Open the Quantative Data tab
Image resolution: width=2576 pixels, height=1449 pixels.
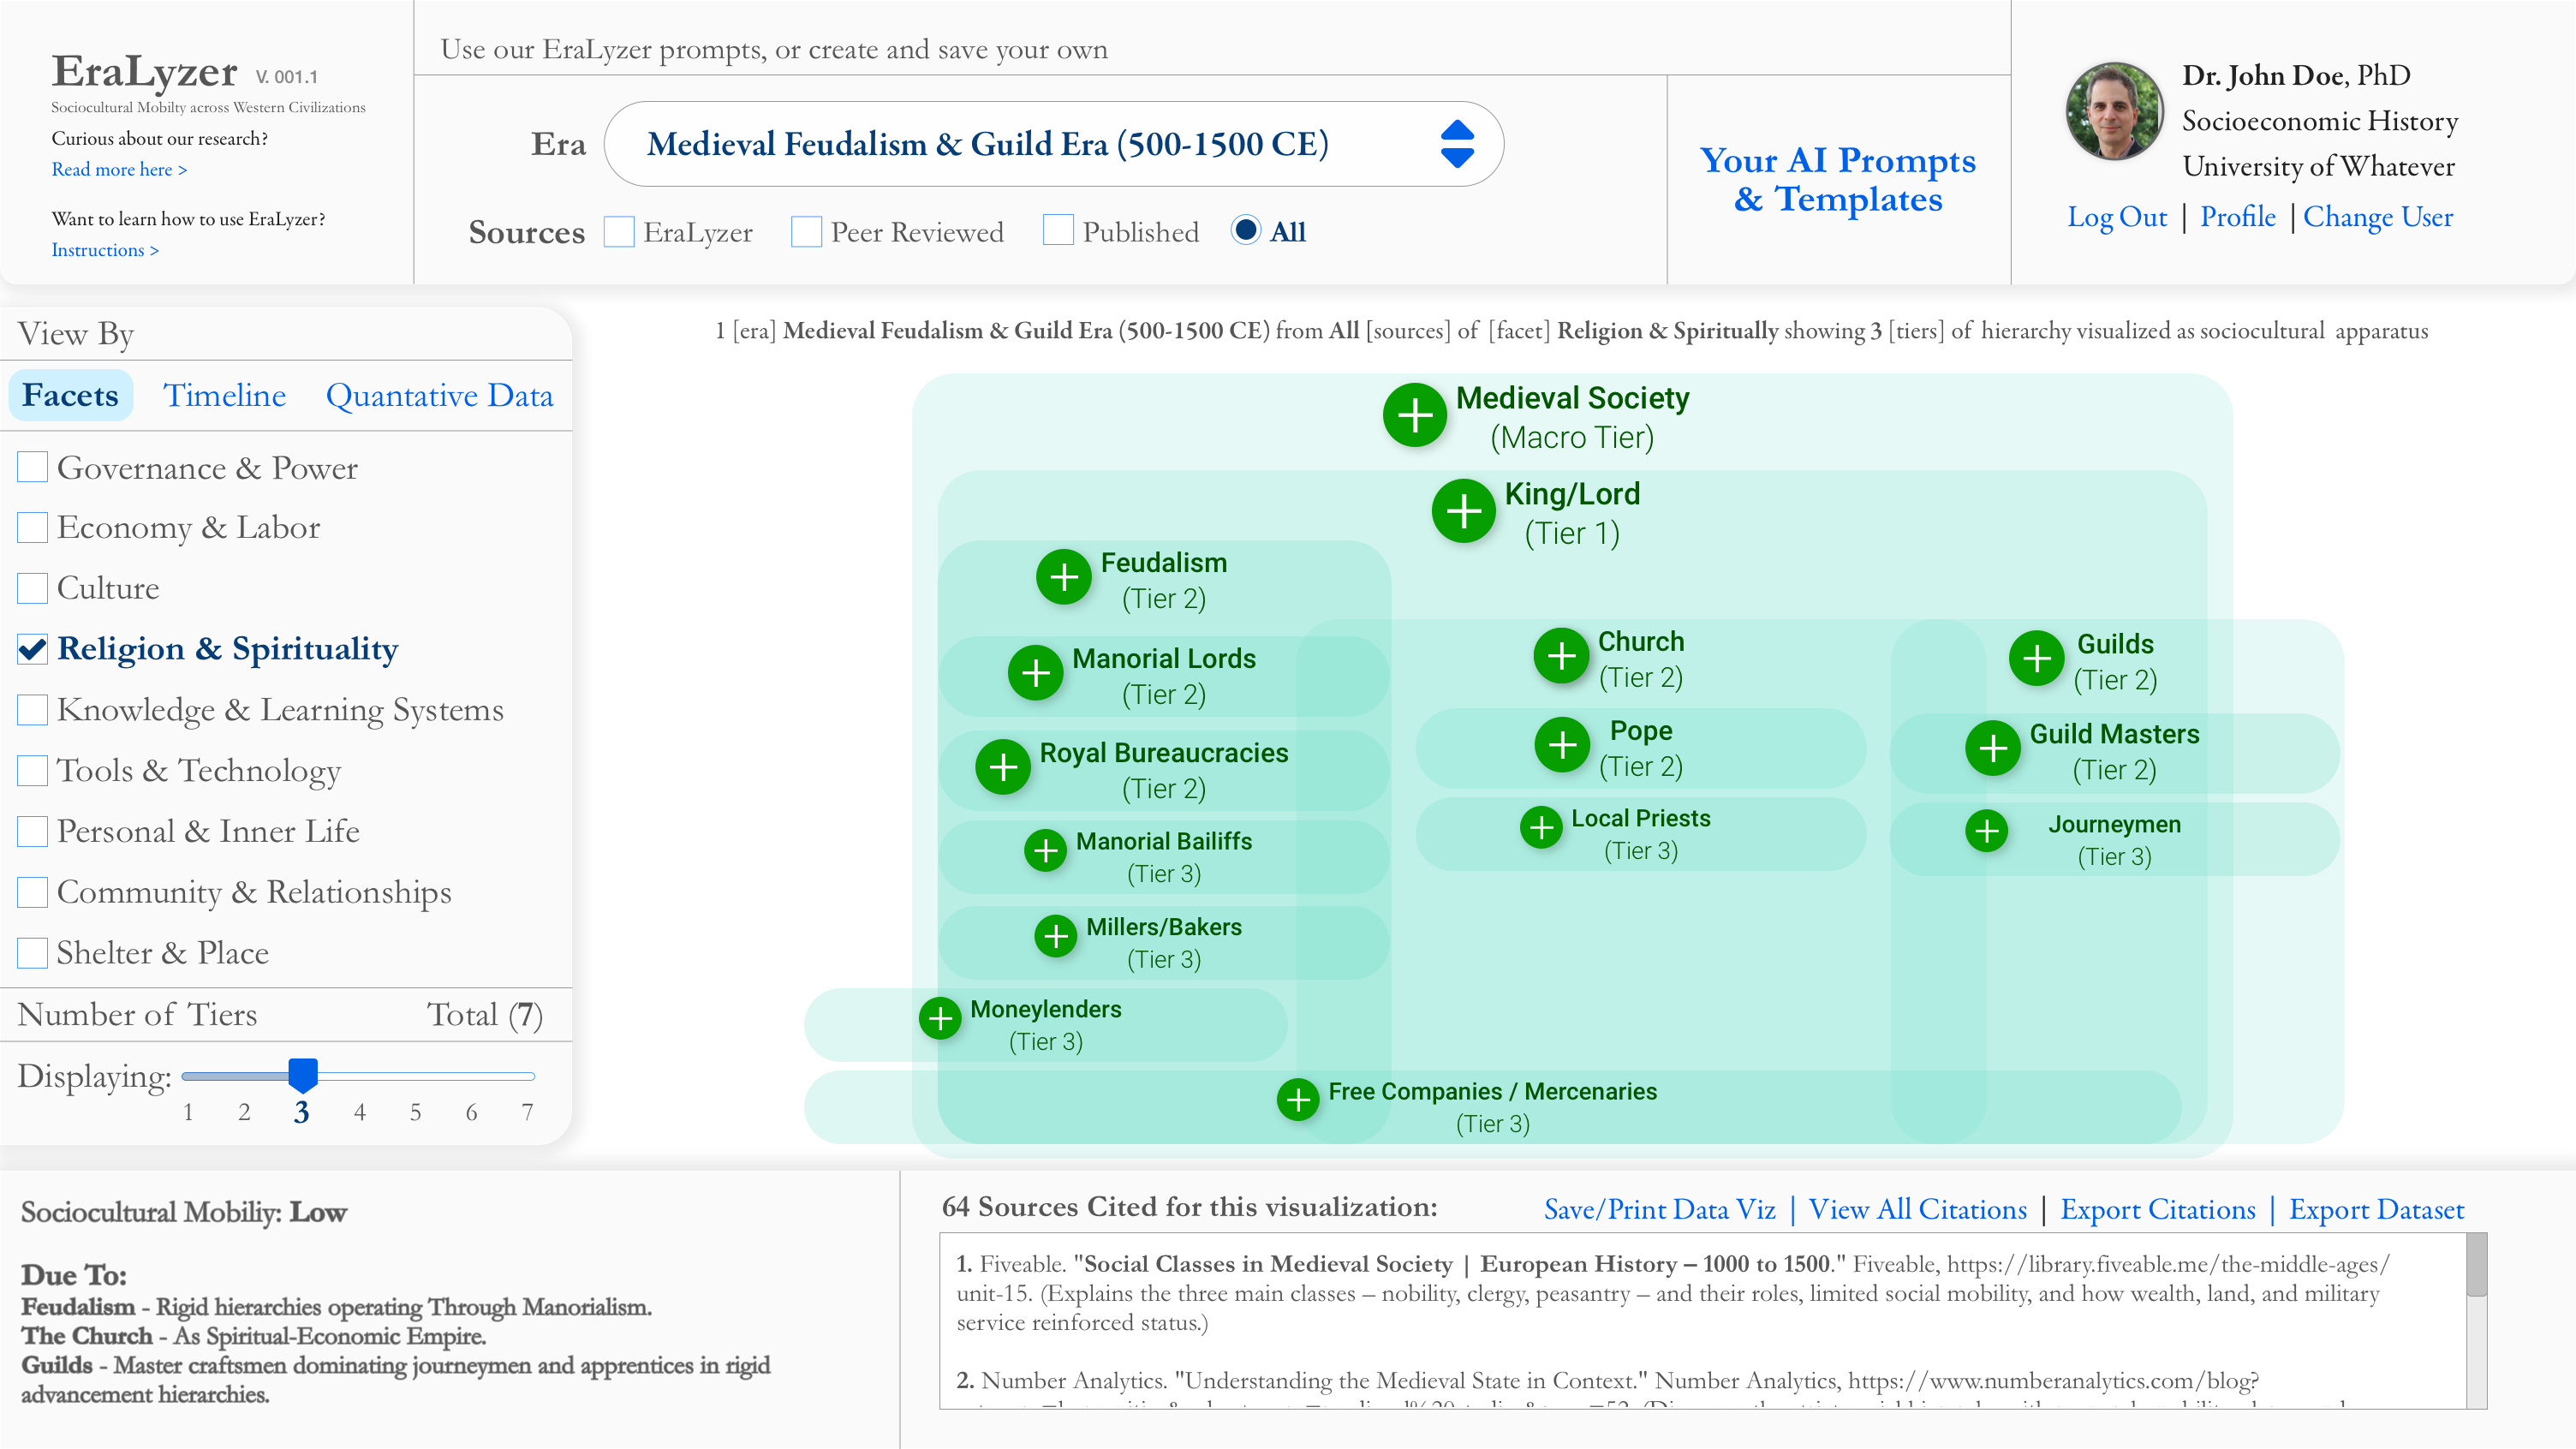439,396
